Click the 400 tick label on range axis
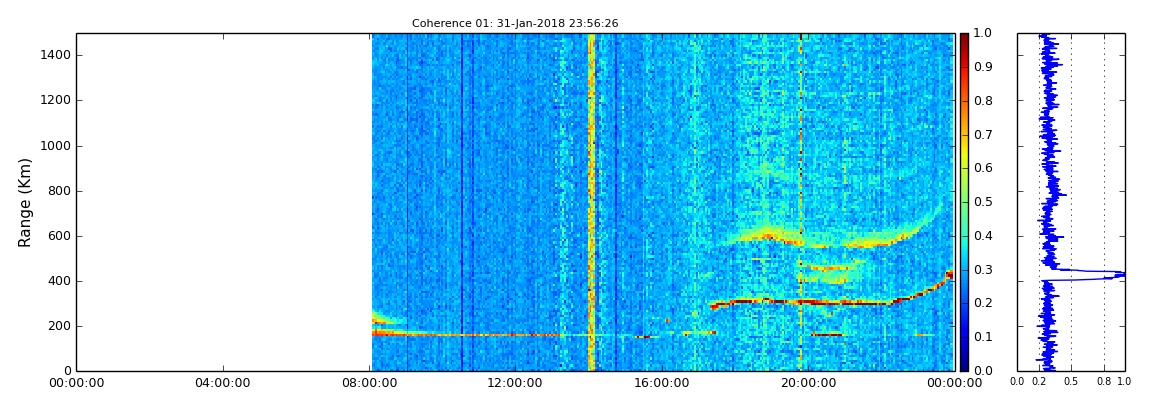 tap(59, 282)
